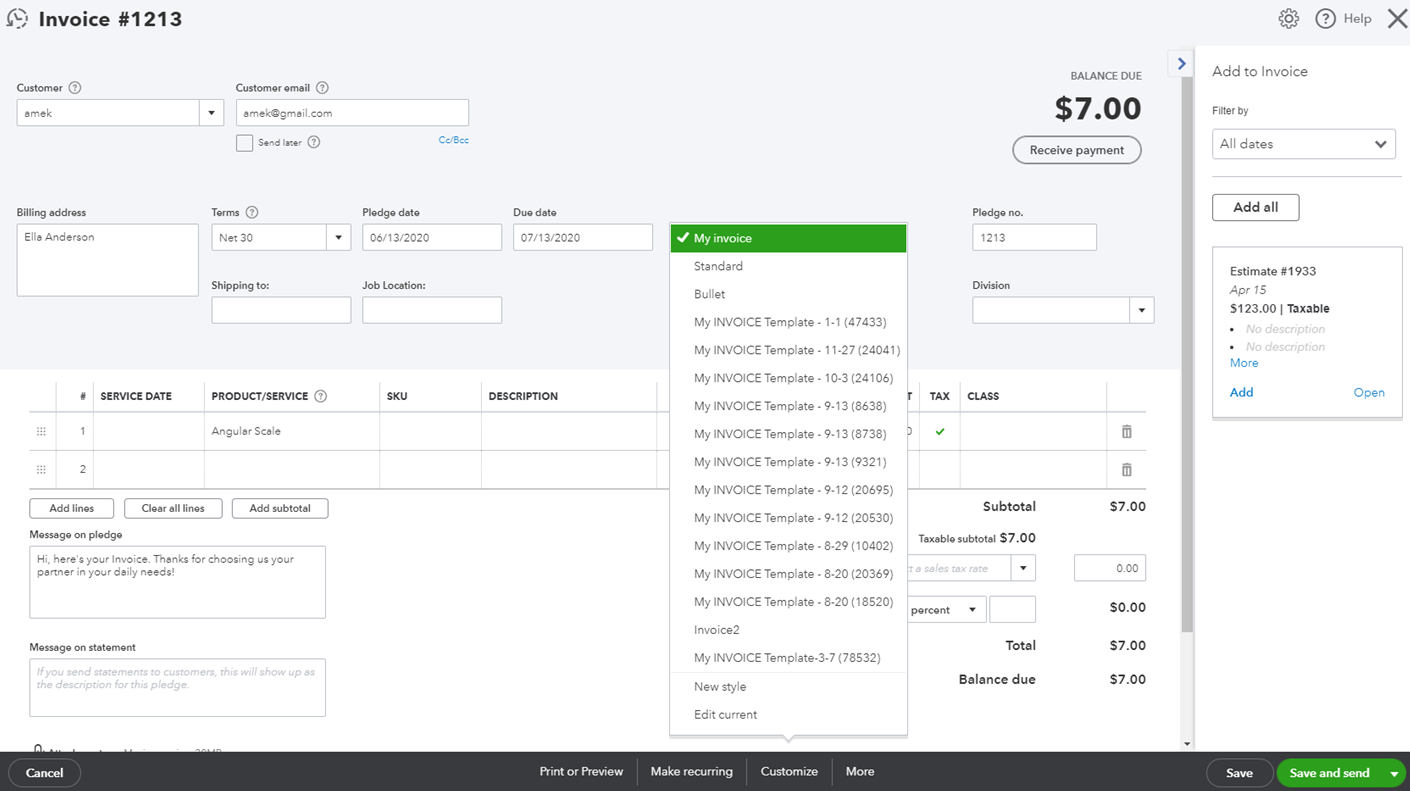Click the drag handle on line 1
The height and width of the screenshot is (791, 1410).
coord(41,431)
